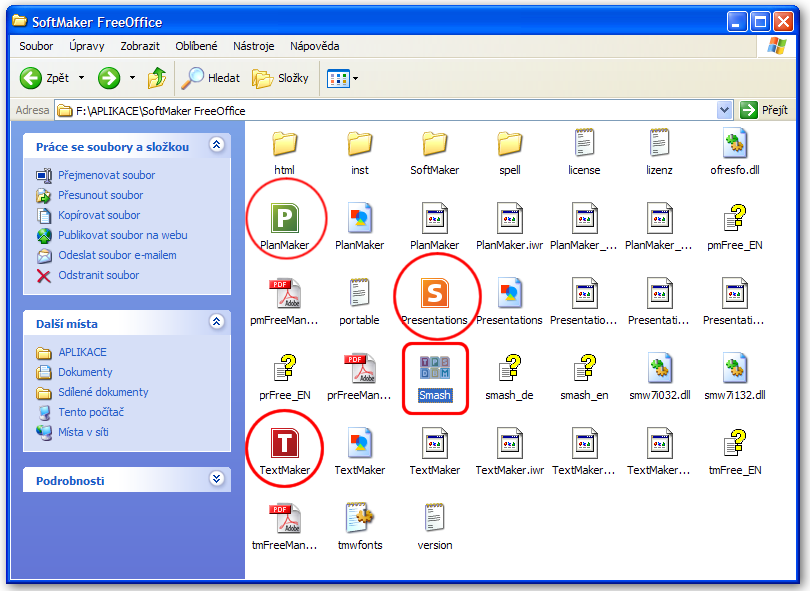Select the smash_de help file
The image size is (810, 591).
[x=509, y=376]
